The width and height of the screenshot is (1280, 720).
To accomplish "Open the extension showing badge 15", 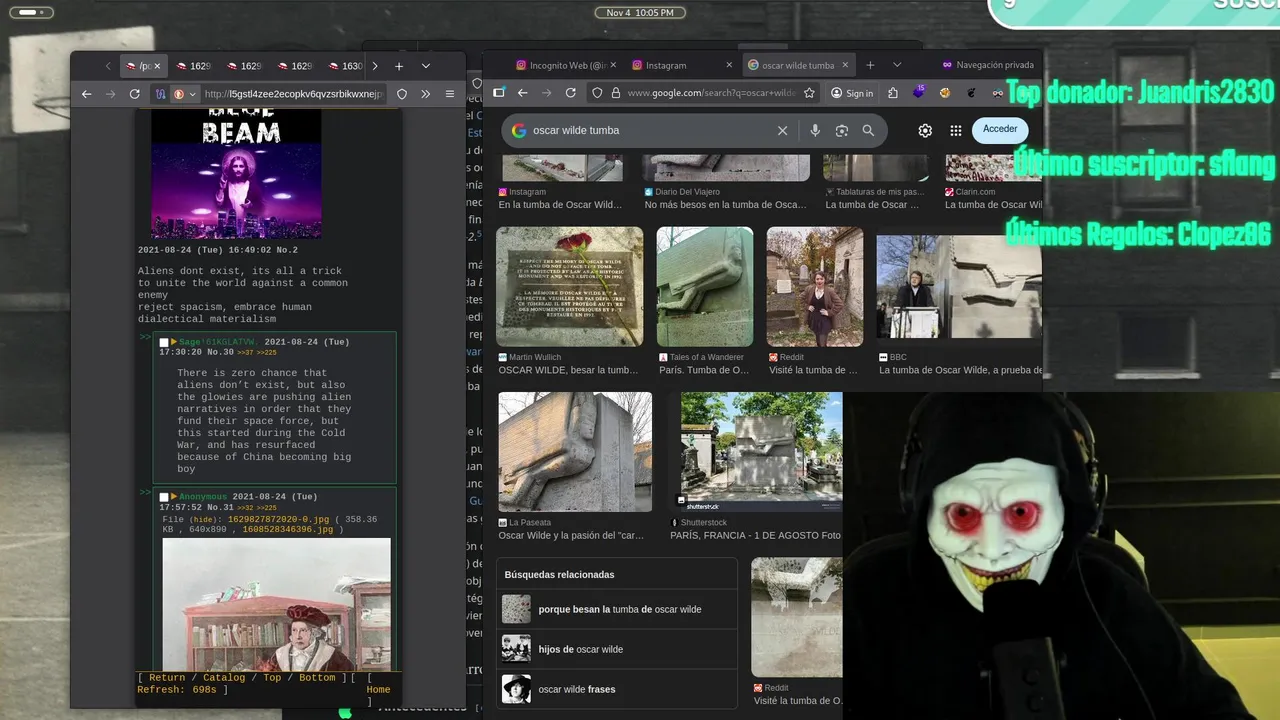I will point(919,93).
